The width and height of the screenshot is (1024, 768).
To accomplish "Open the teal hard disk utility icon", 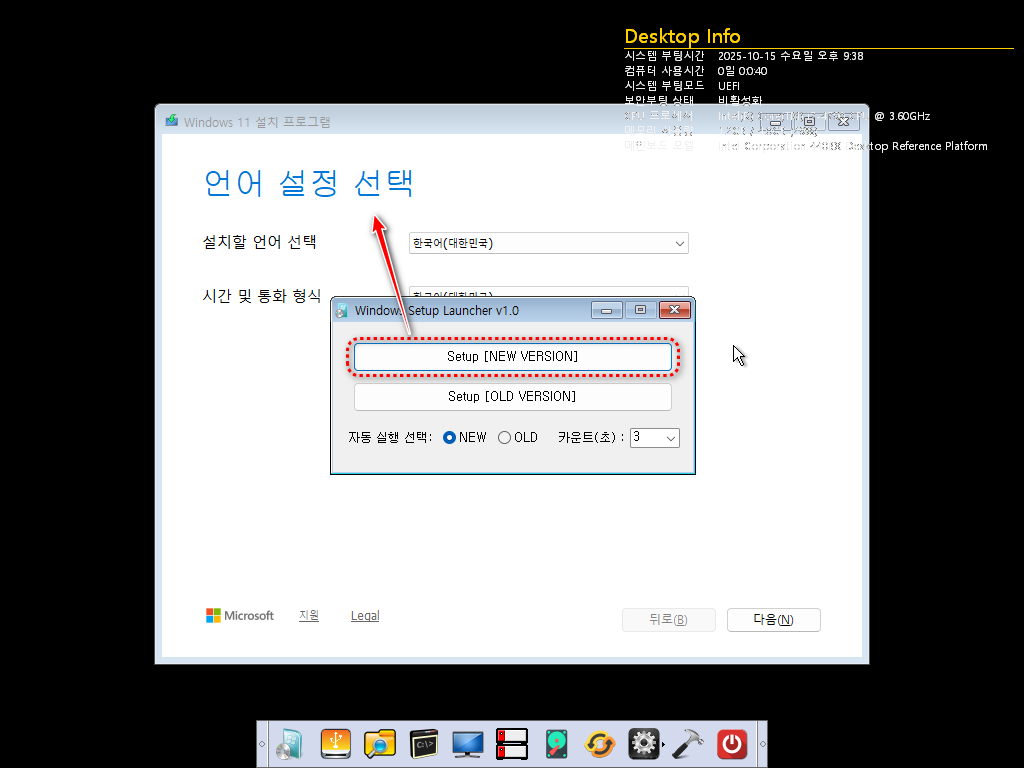I will click(556, 744).
